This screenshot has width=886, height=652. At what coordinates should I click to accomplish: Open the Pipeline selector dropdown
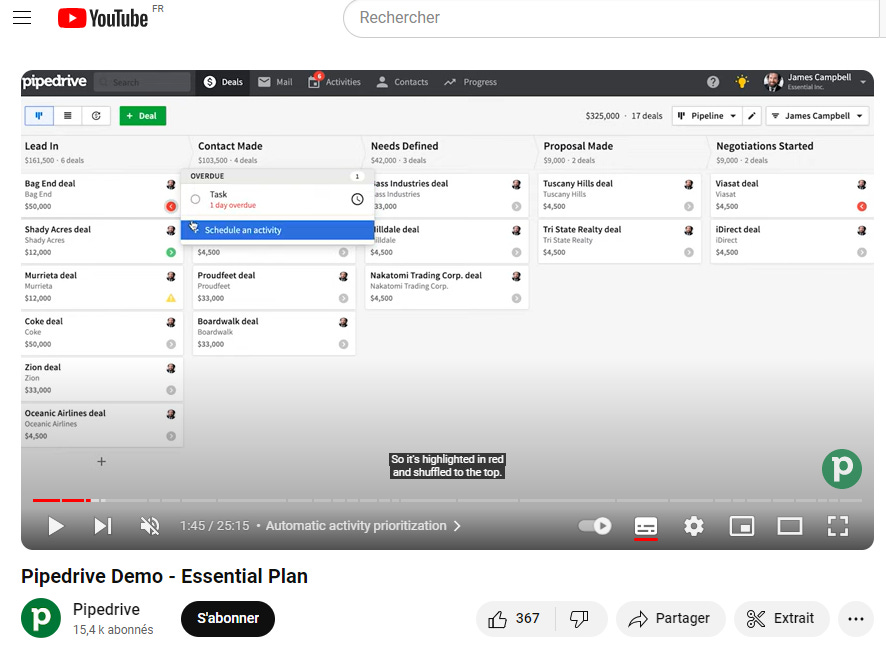[707, 116]
